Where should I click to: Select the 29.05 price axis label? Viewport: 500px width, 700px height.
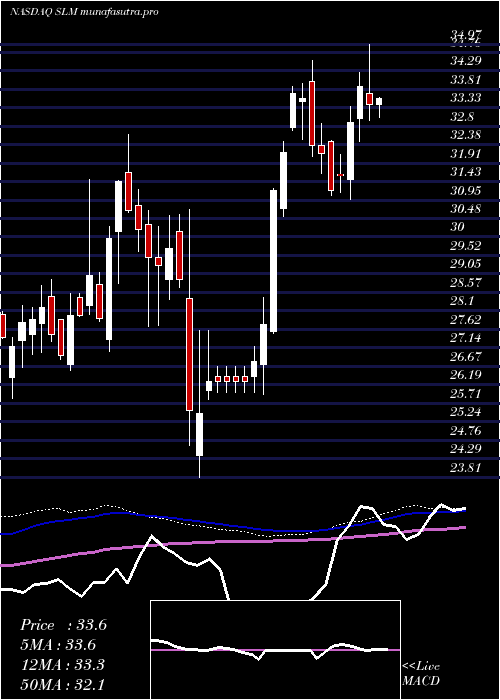point(466,264)
